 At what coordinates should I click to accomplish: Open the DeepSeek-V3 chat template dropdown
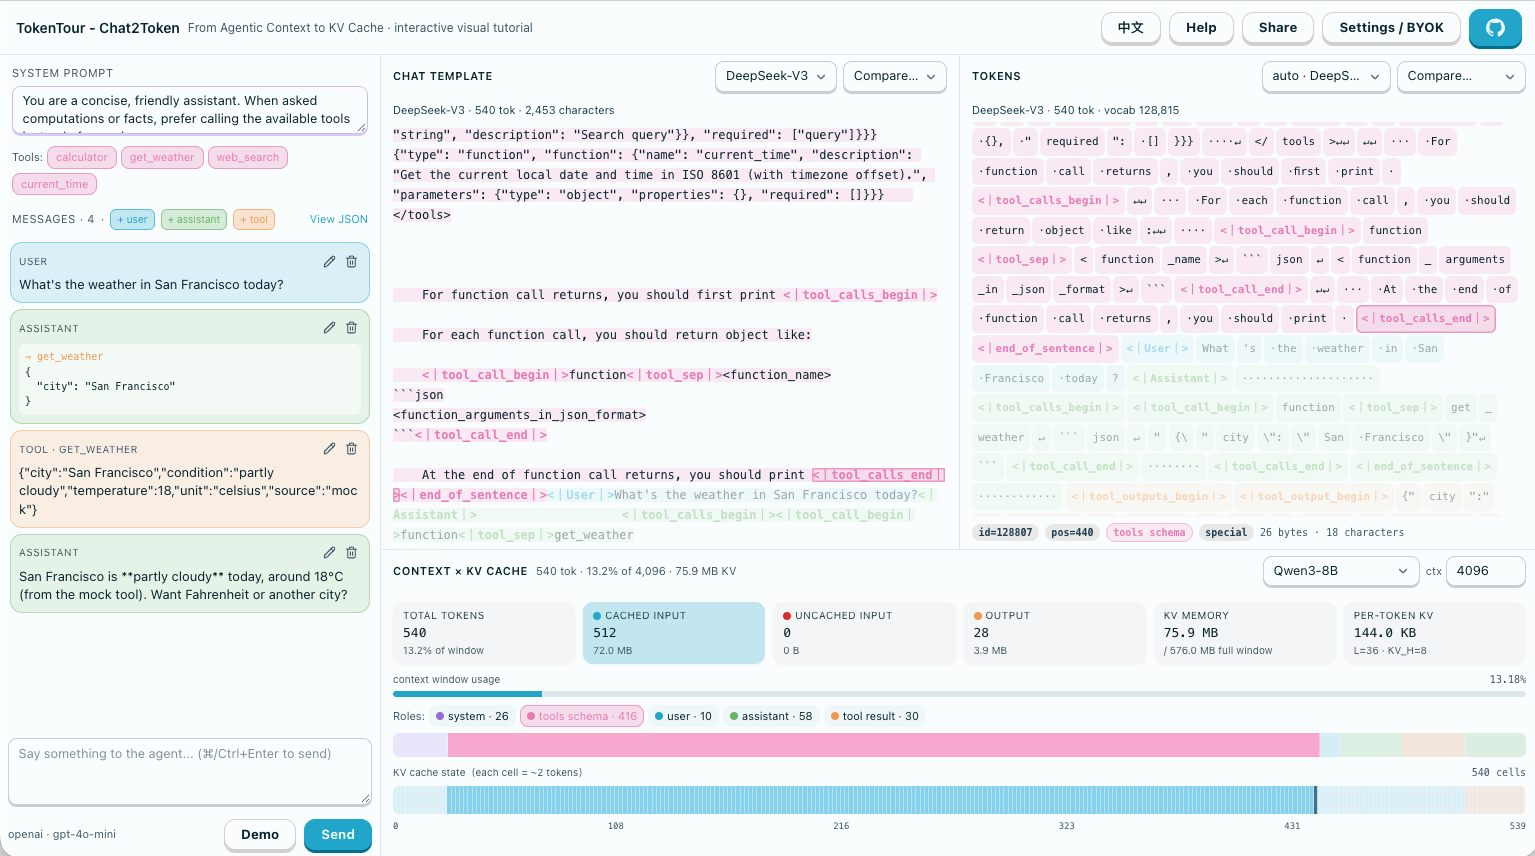pyautogui.click(x=776, y=76)
